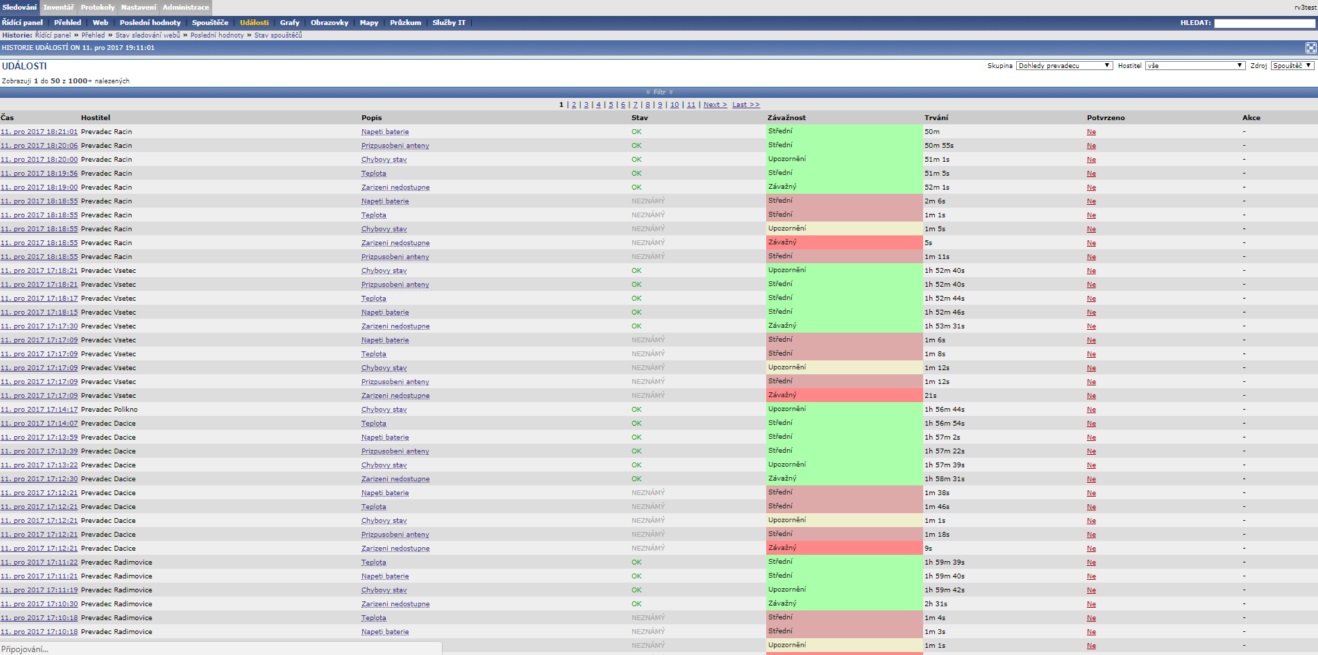Open Chybovy stav for Prevadec Polikno
Image resolution: width=1318 pixels, height=655 pixels.
383,409
